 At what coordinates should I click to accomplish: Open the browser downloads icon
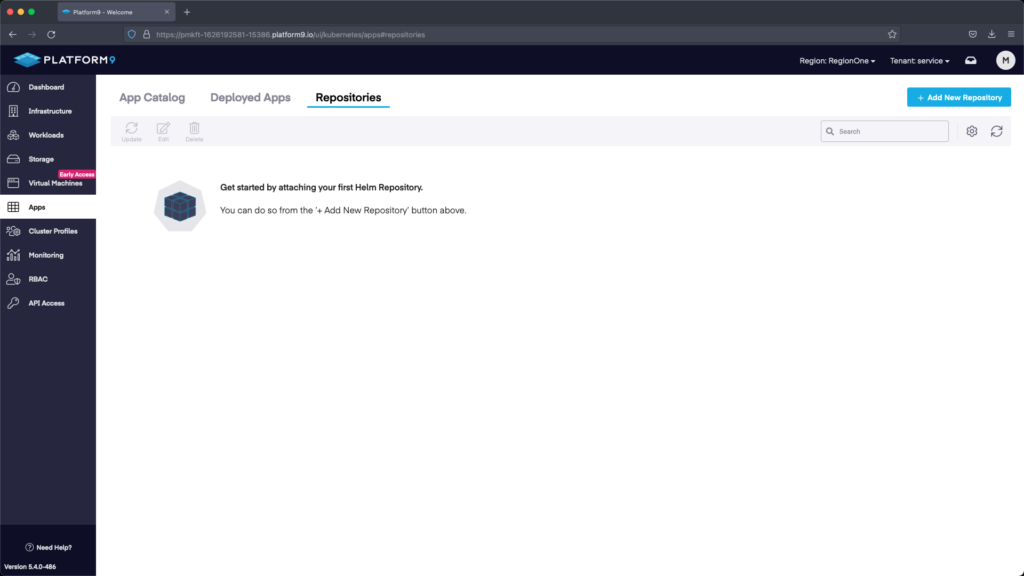coord(991,35)
